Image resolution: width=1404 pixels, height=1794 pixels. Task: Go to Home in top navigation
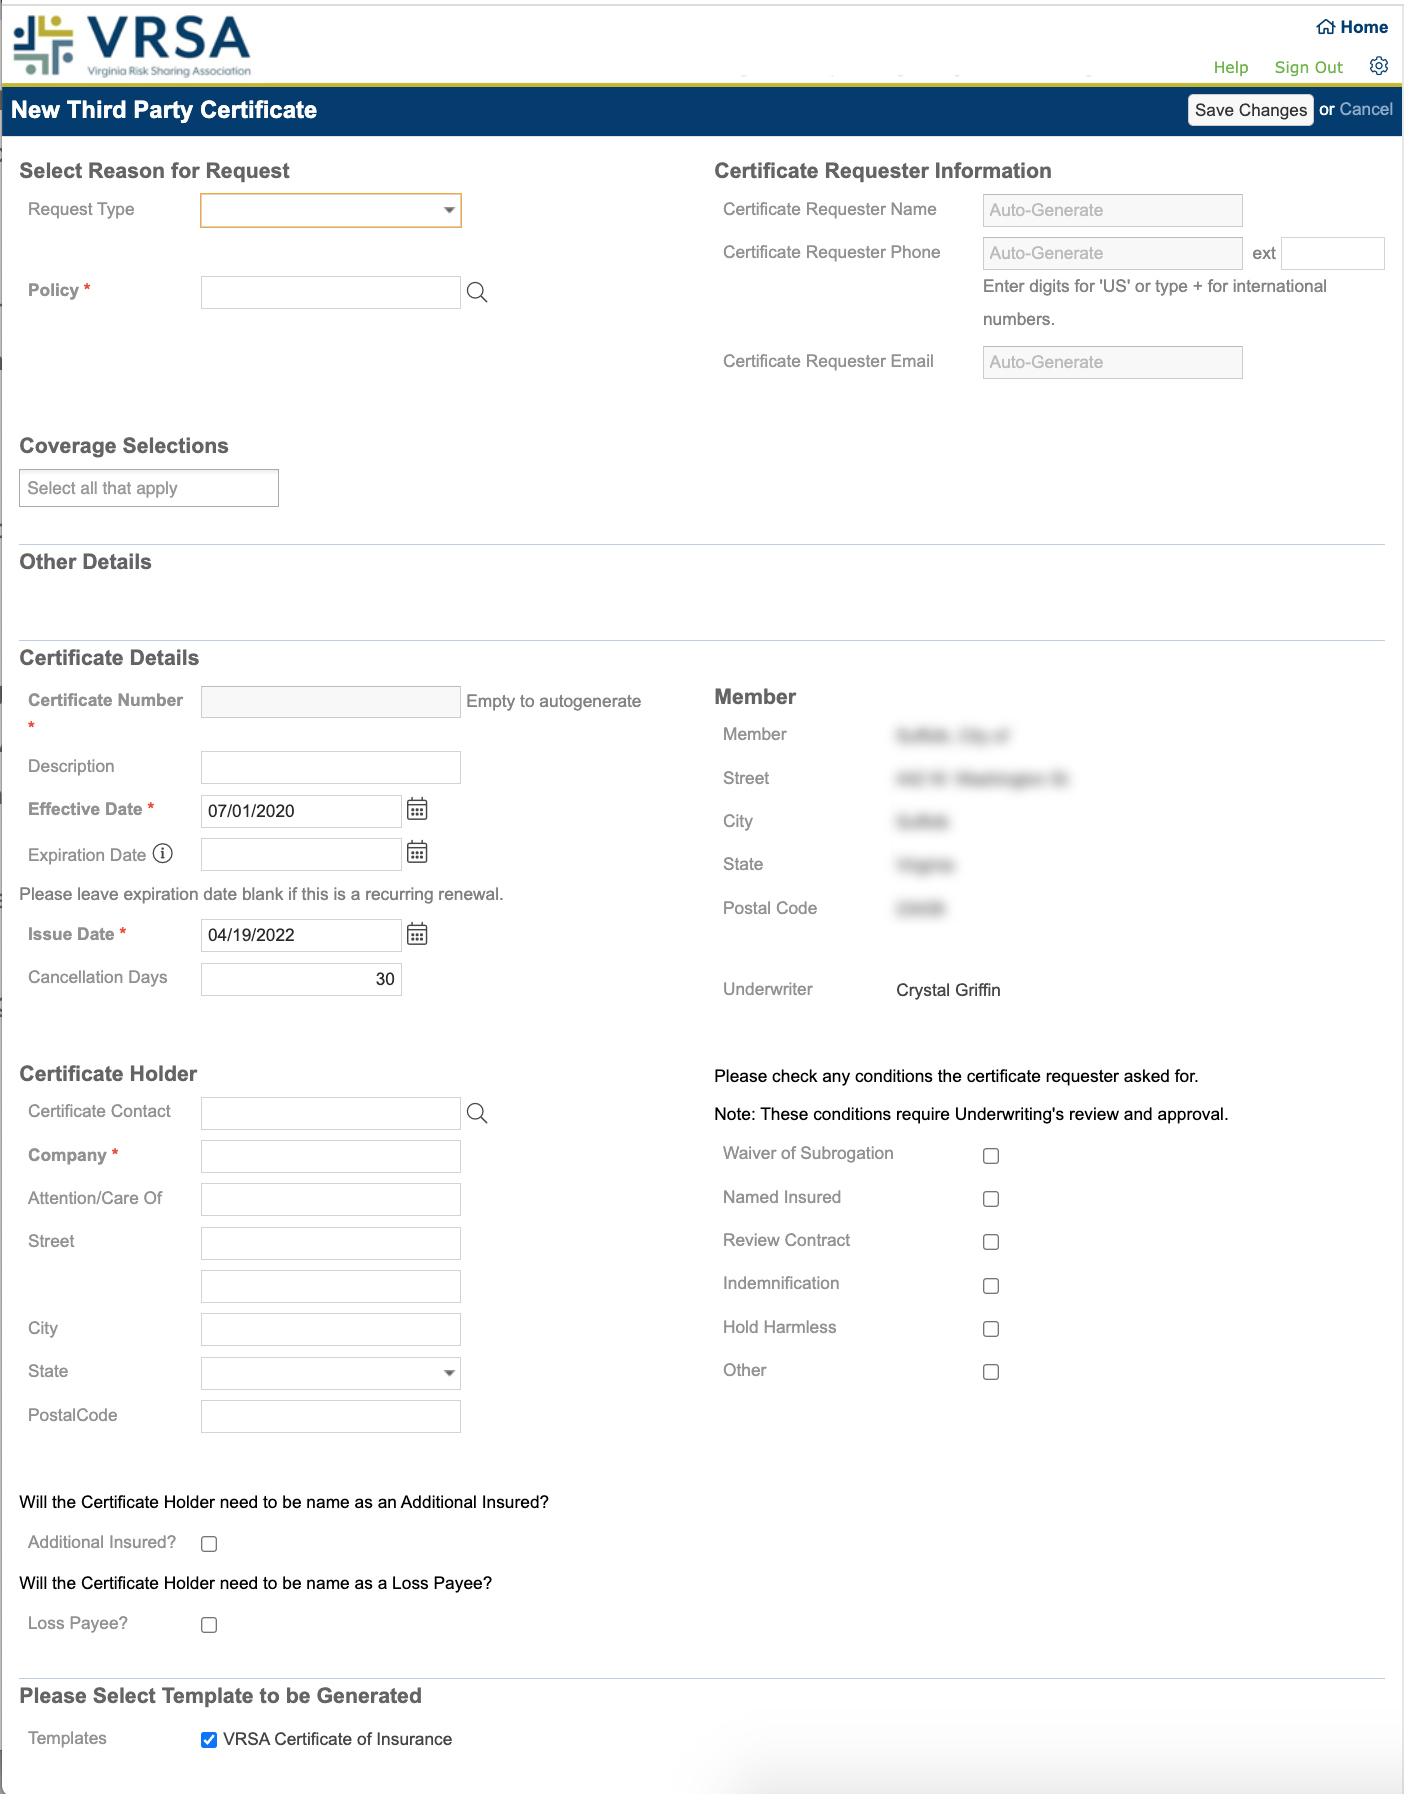pyautogui.click(x=1352, y=27)
